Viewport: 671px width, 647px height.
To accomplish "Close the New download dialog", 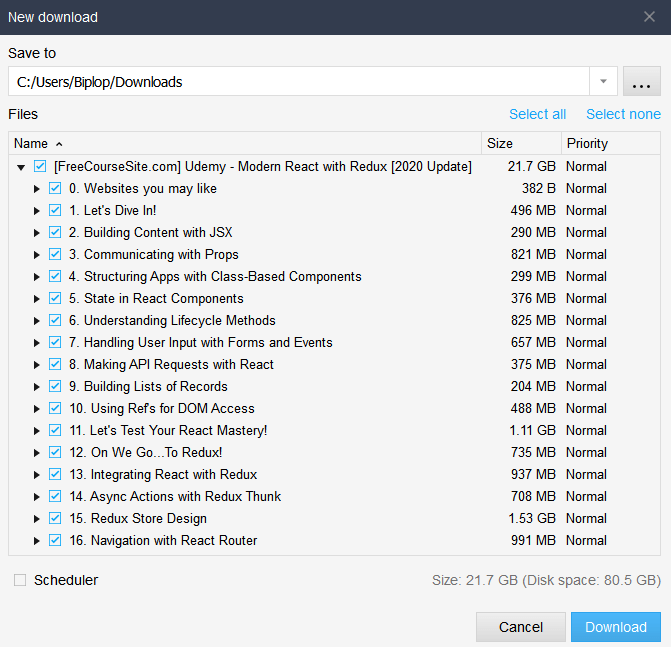I will pyautogui.click(x=649, y=17).
